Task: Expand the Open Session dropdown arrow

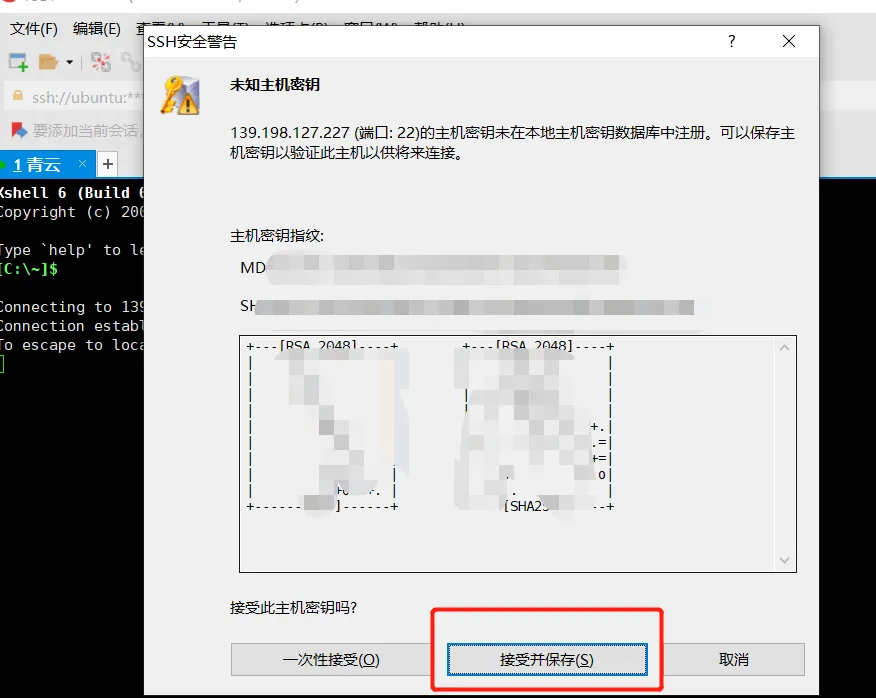Action: point(69,62)
